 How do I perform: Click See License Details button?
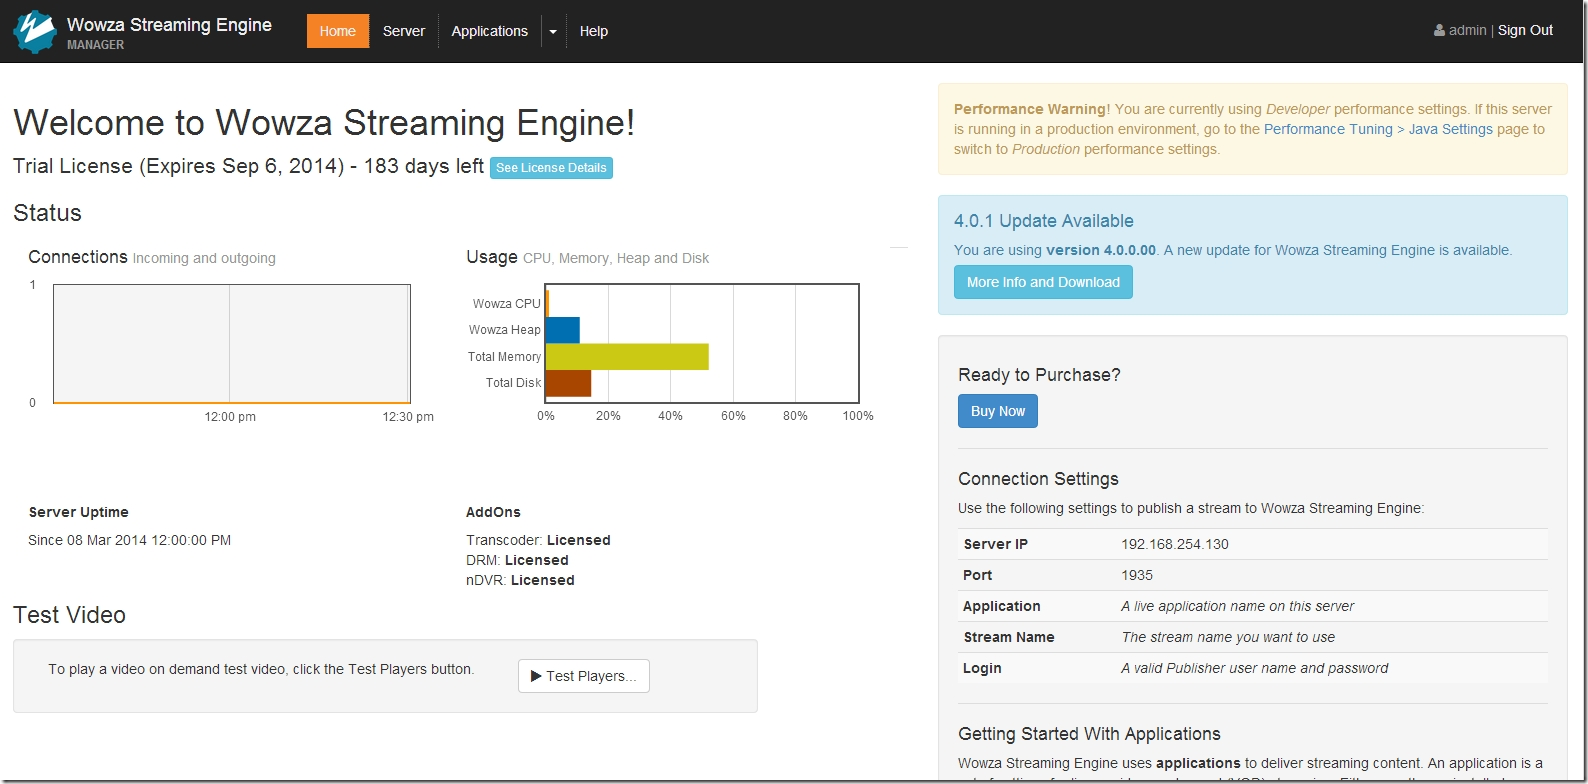point(551,168)
